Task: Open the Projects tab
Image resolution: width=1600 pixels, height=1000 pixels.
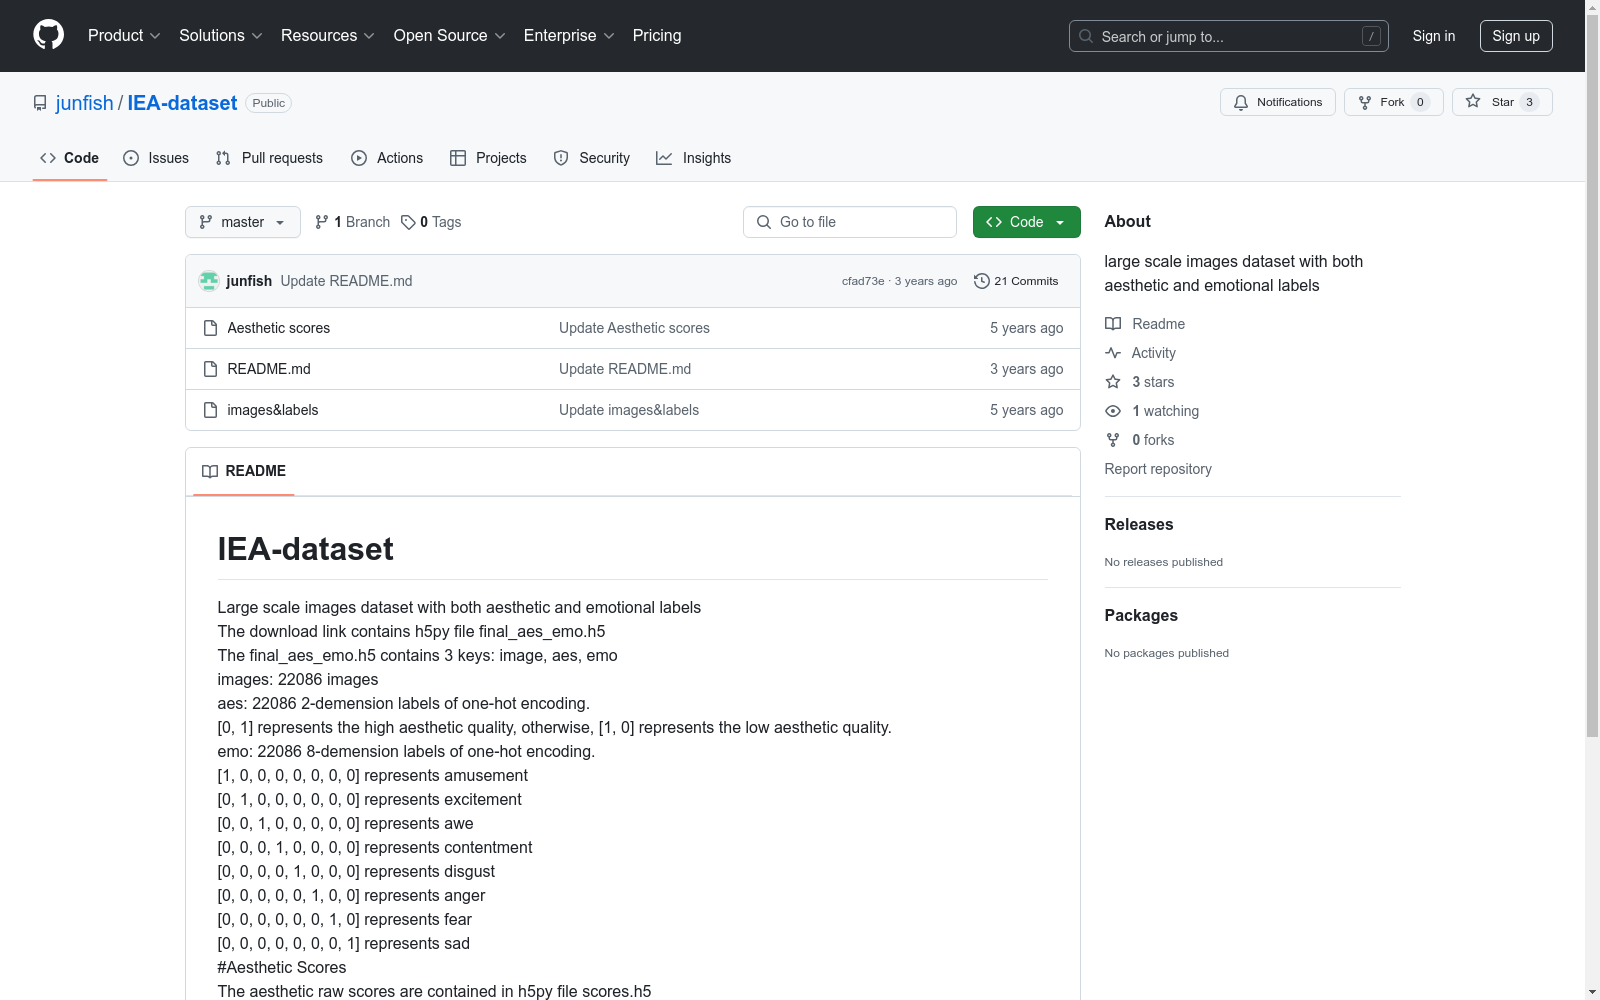Action: tap(488, 158)
